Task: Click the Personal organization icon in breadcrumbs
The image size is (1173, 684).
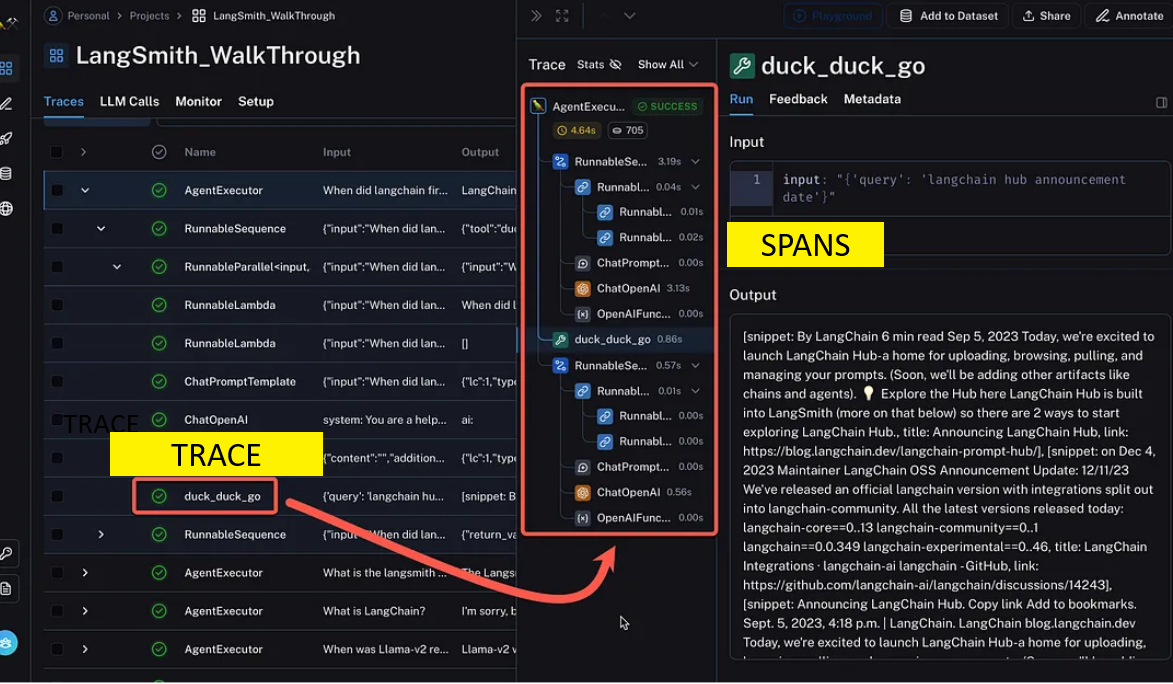Action: point(53,16)
